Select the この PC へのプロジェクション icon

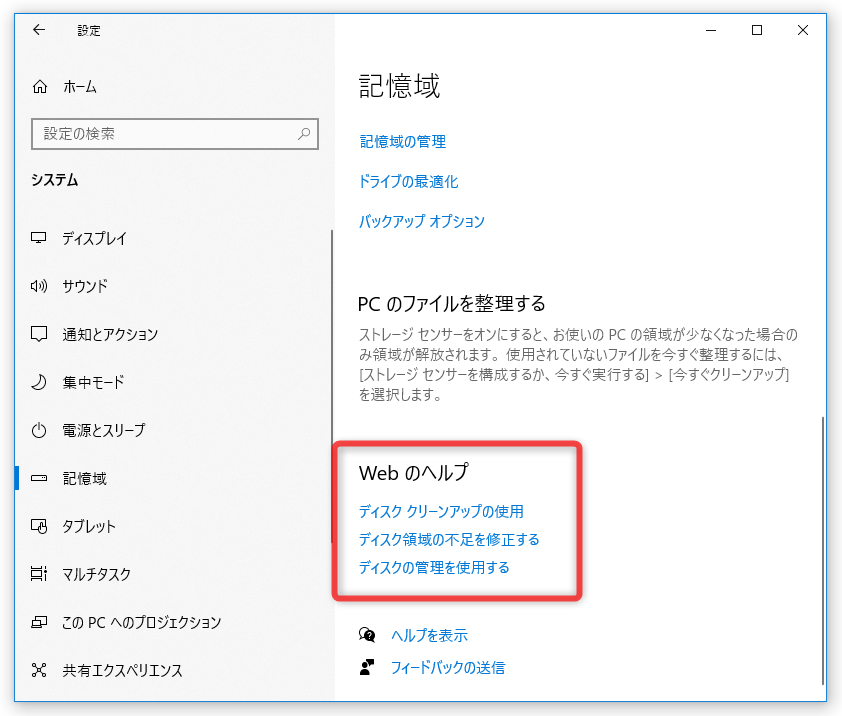(x=39, y=622)
